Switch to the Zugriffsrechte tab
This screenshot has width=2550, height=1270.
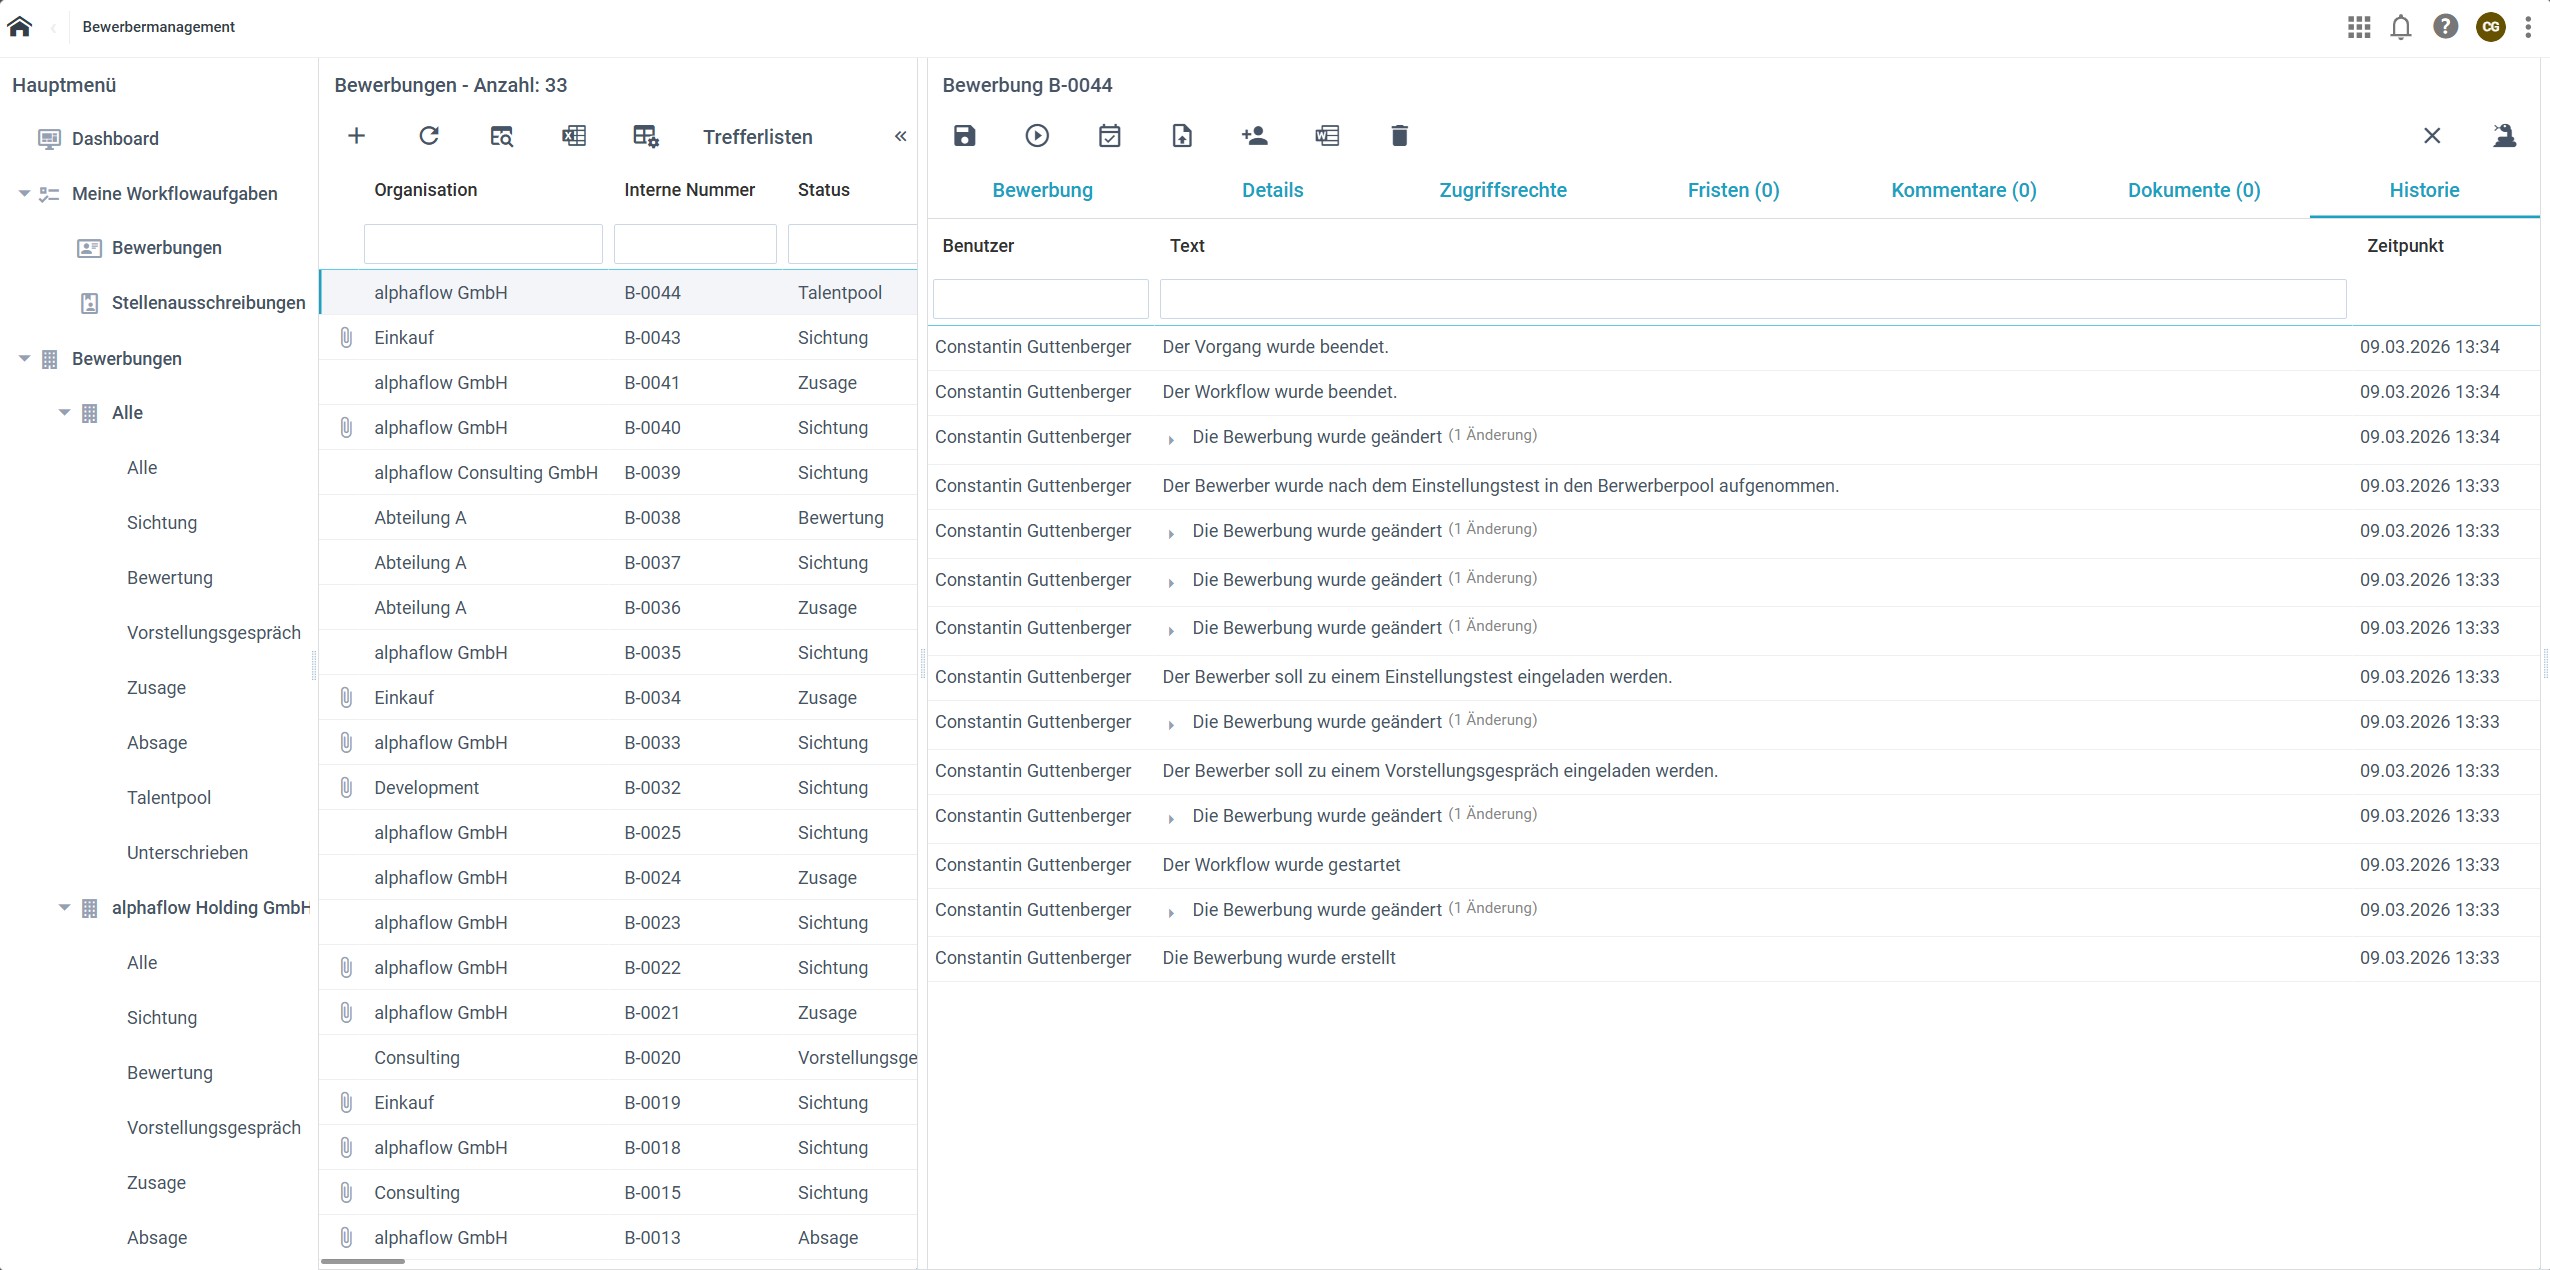point(1502,190)
